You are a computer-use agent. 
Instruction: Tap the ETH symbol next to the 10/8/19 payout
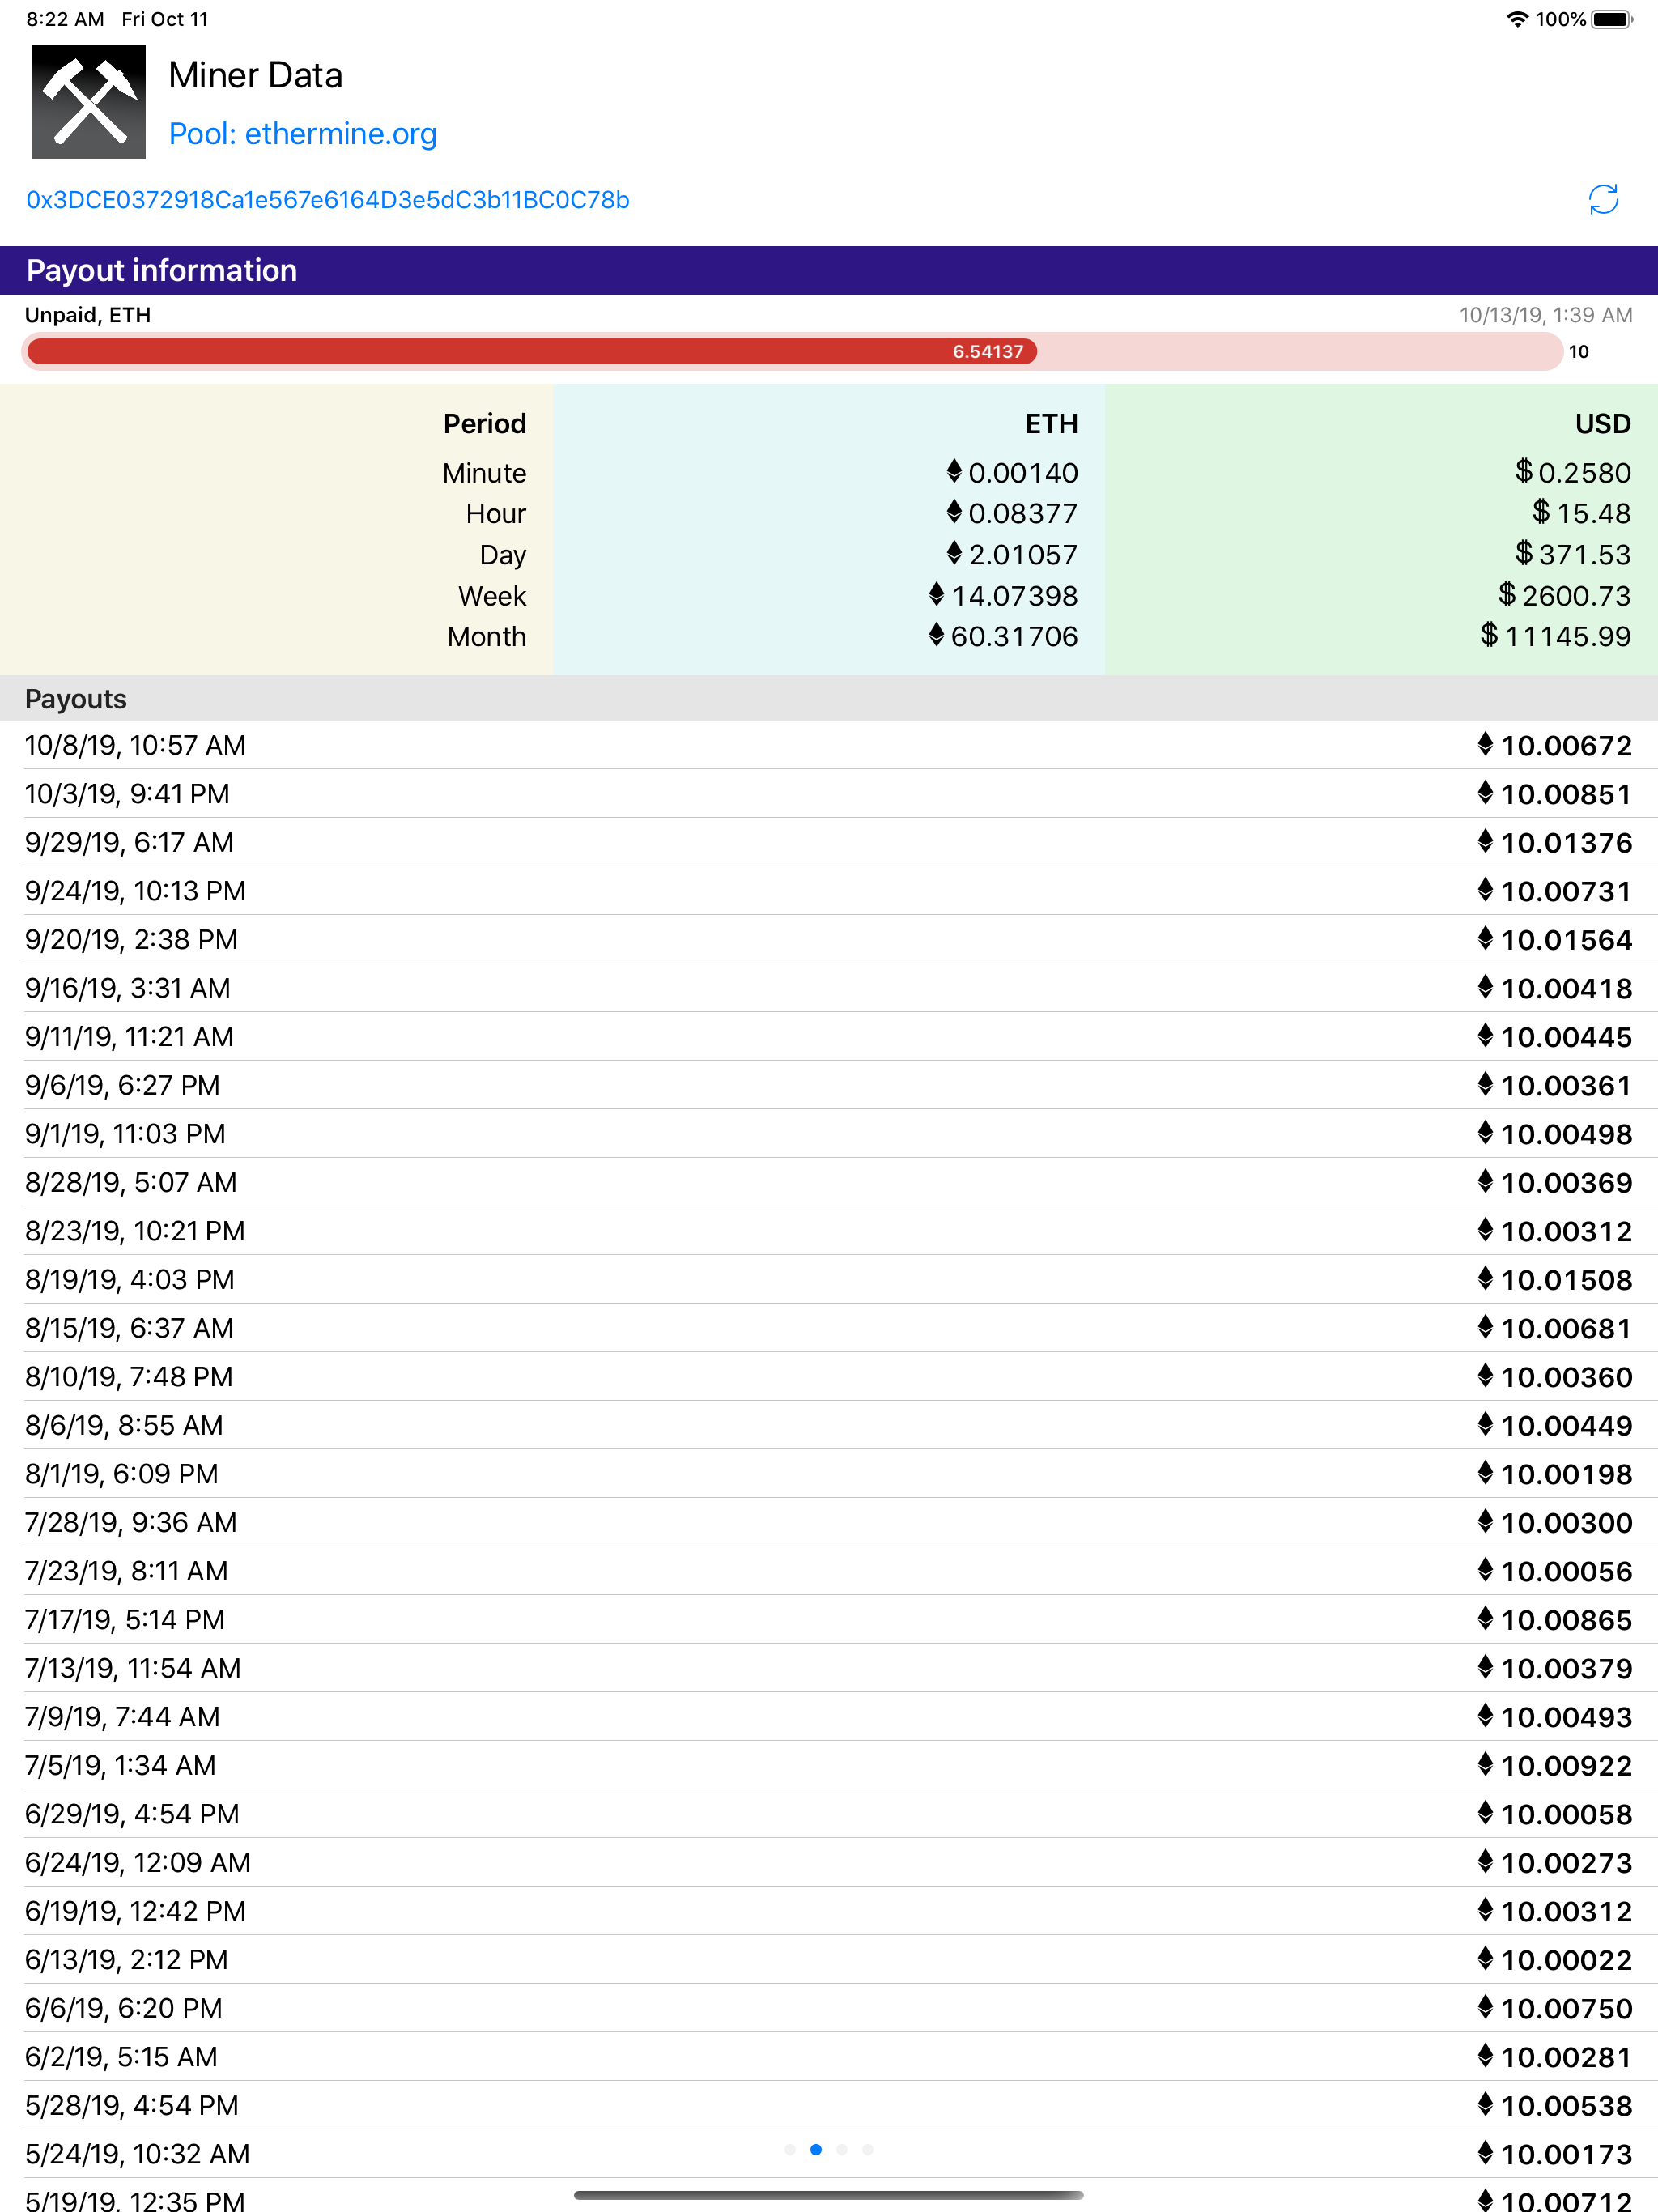click(x=1485, y=744)
